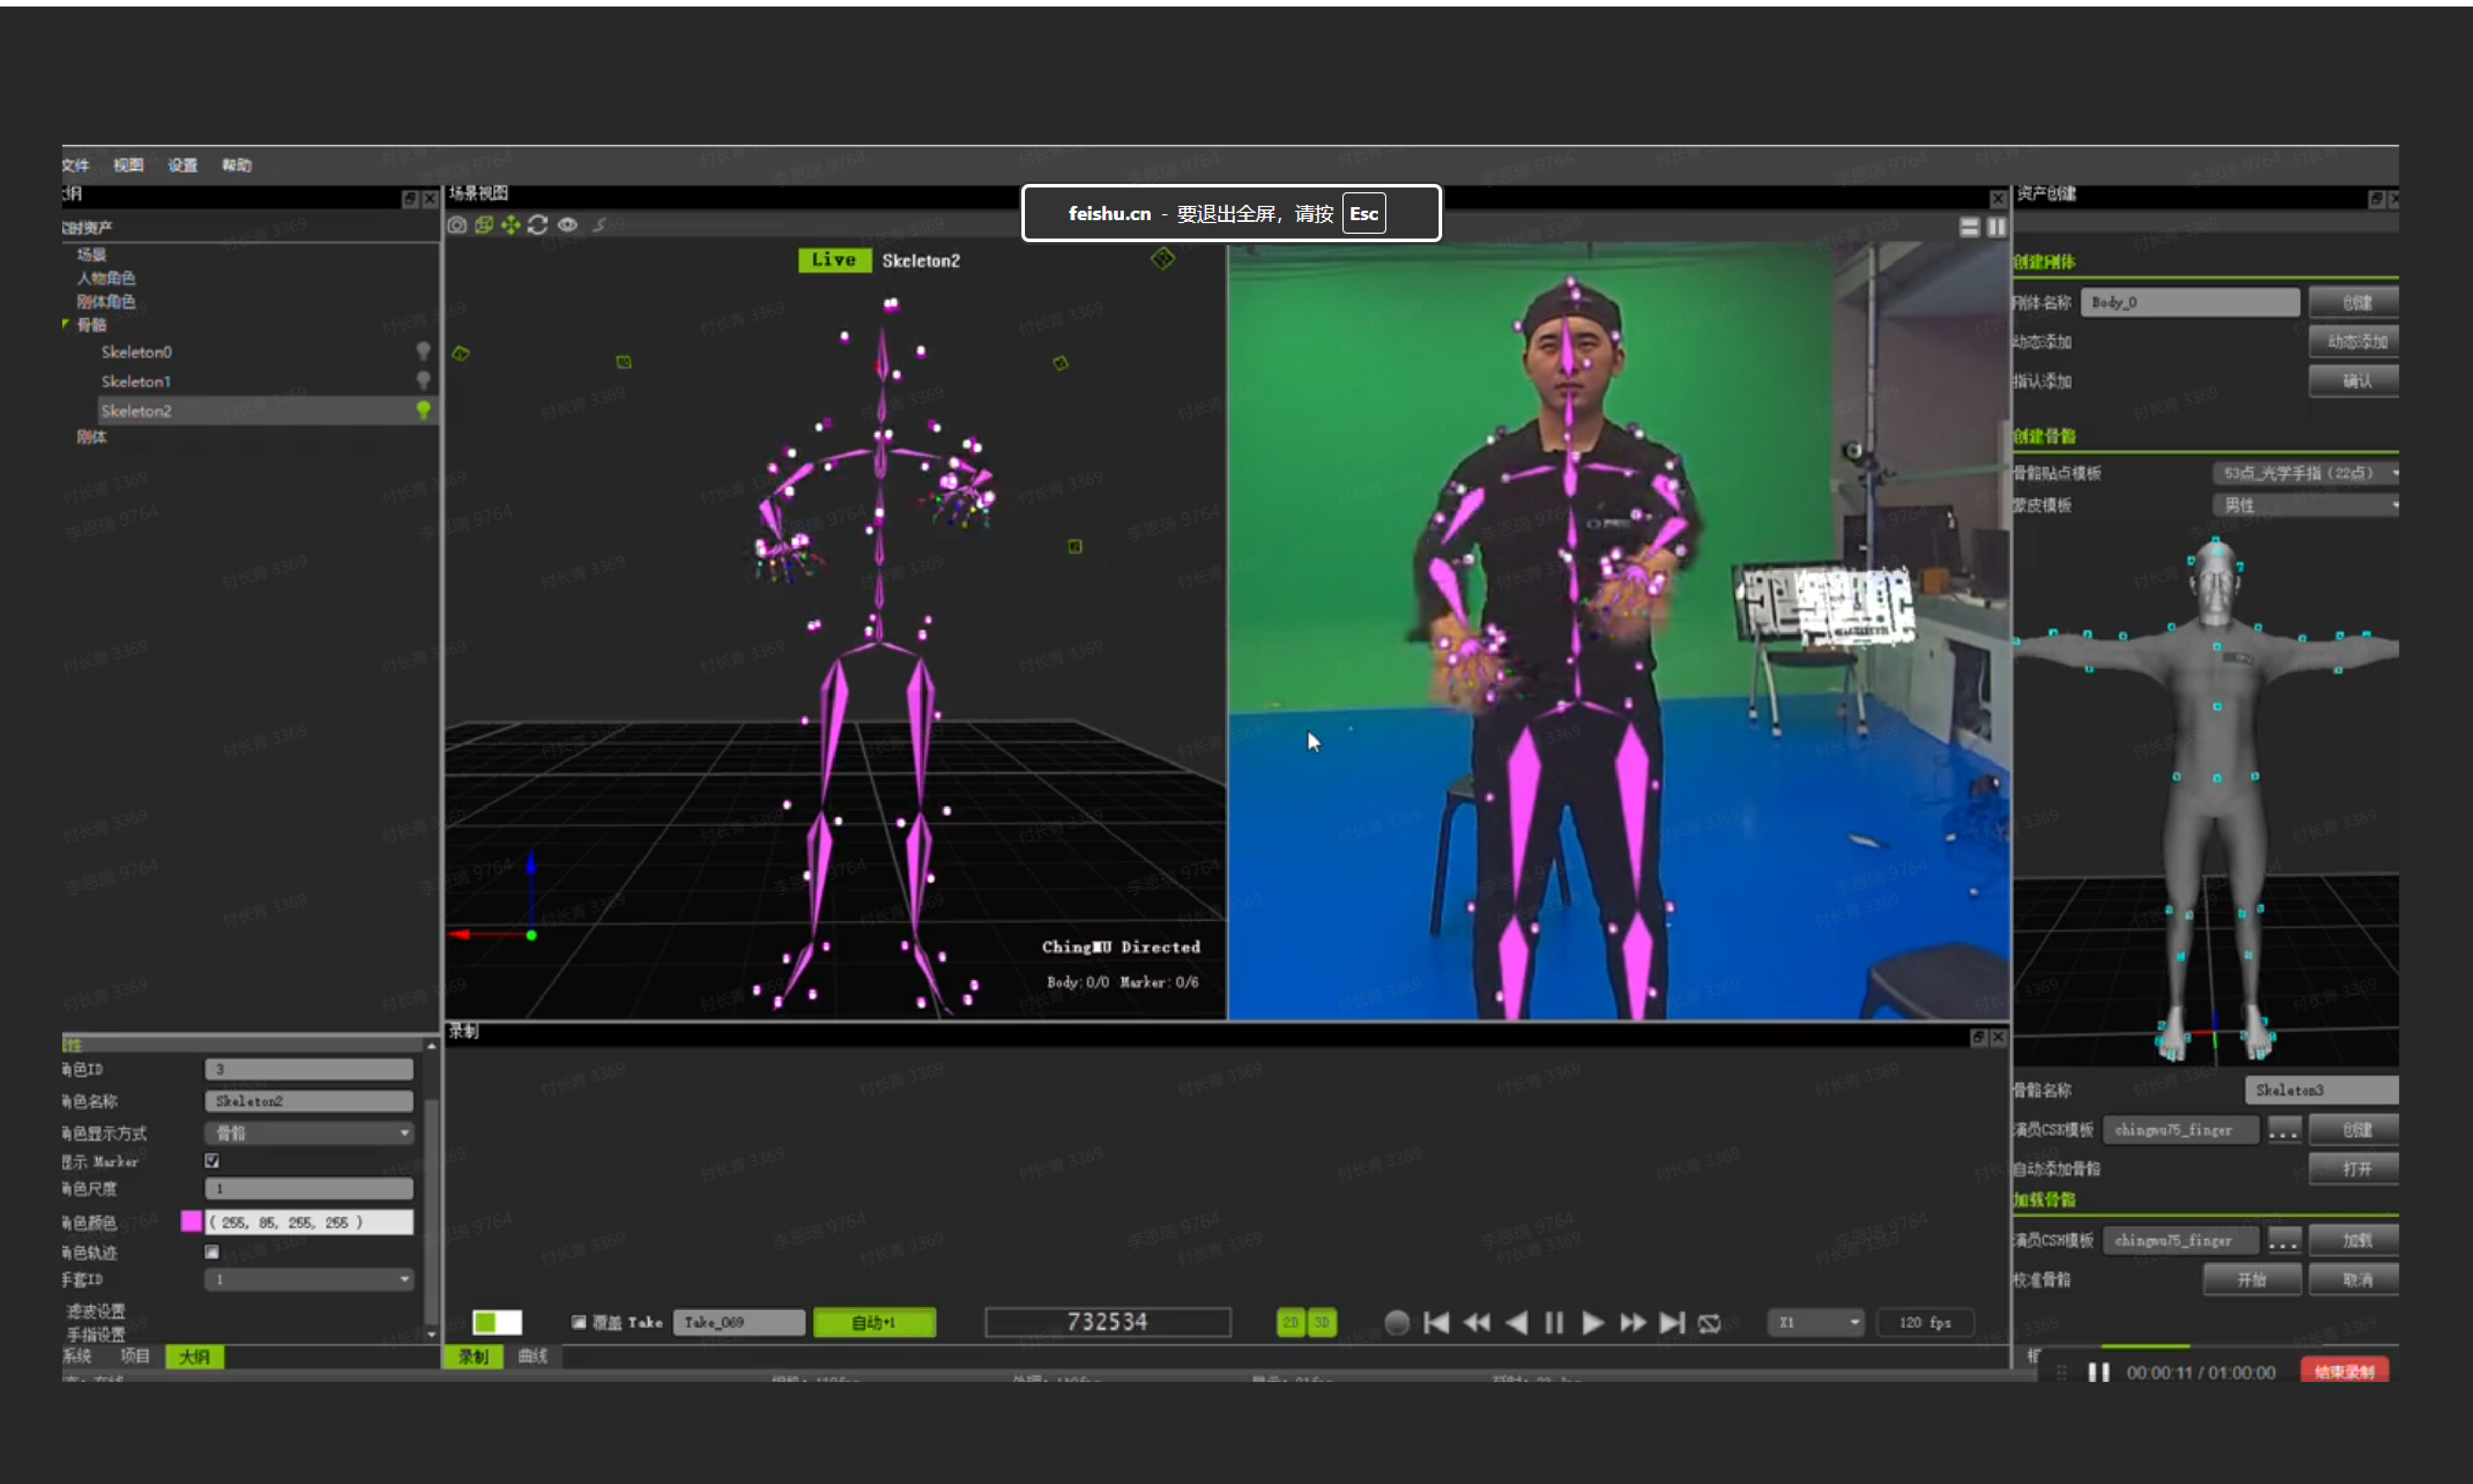Click the pause icon in playback controls
The width and height of the screenshot is (2473, 1484).
[x=1553, y=1323]
